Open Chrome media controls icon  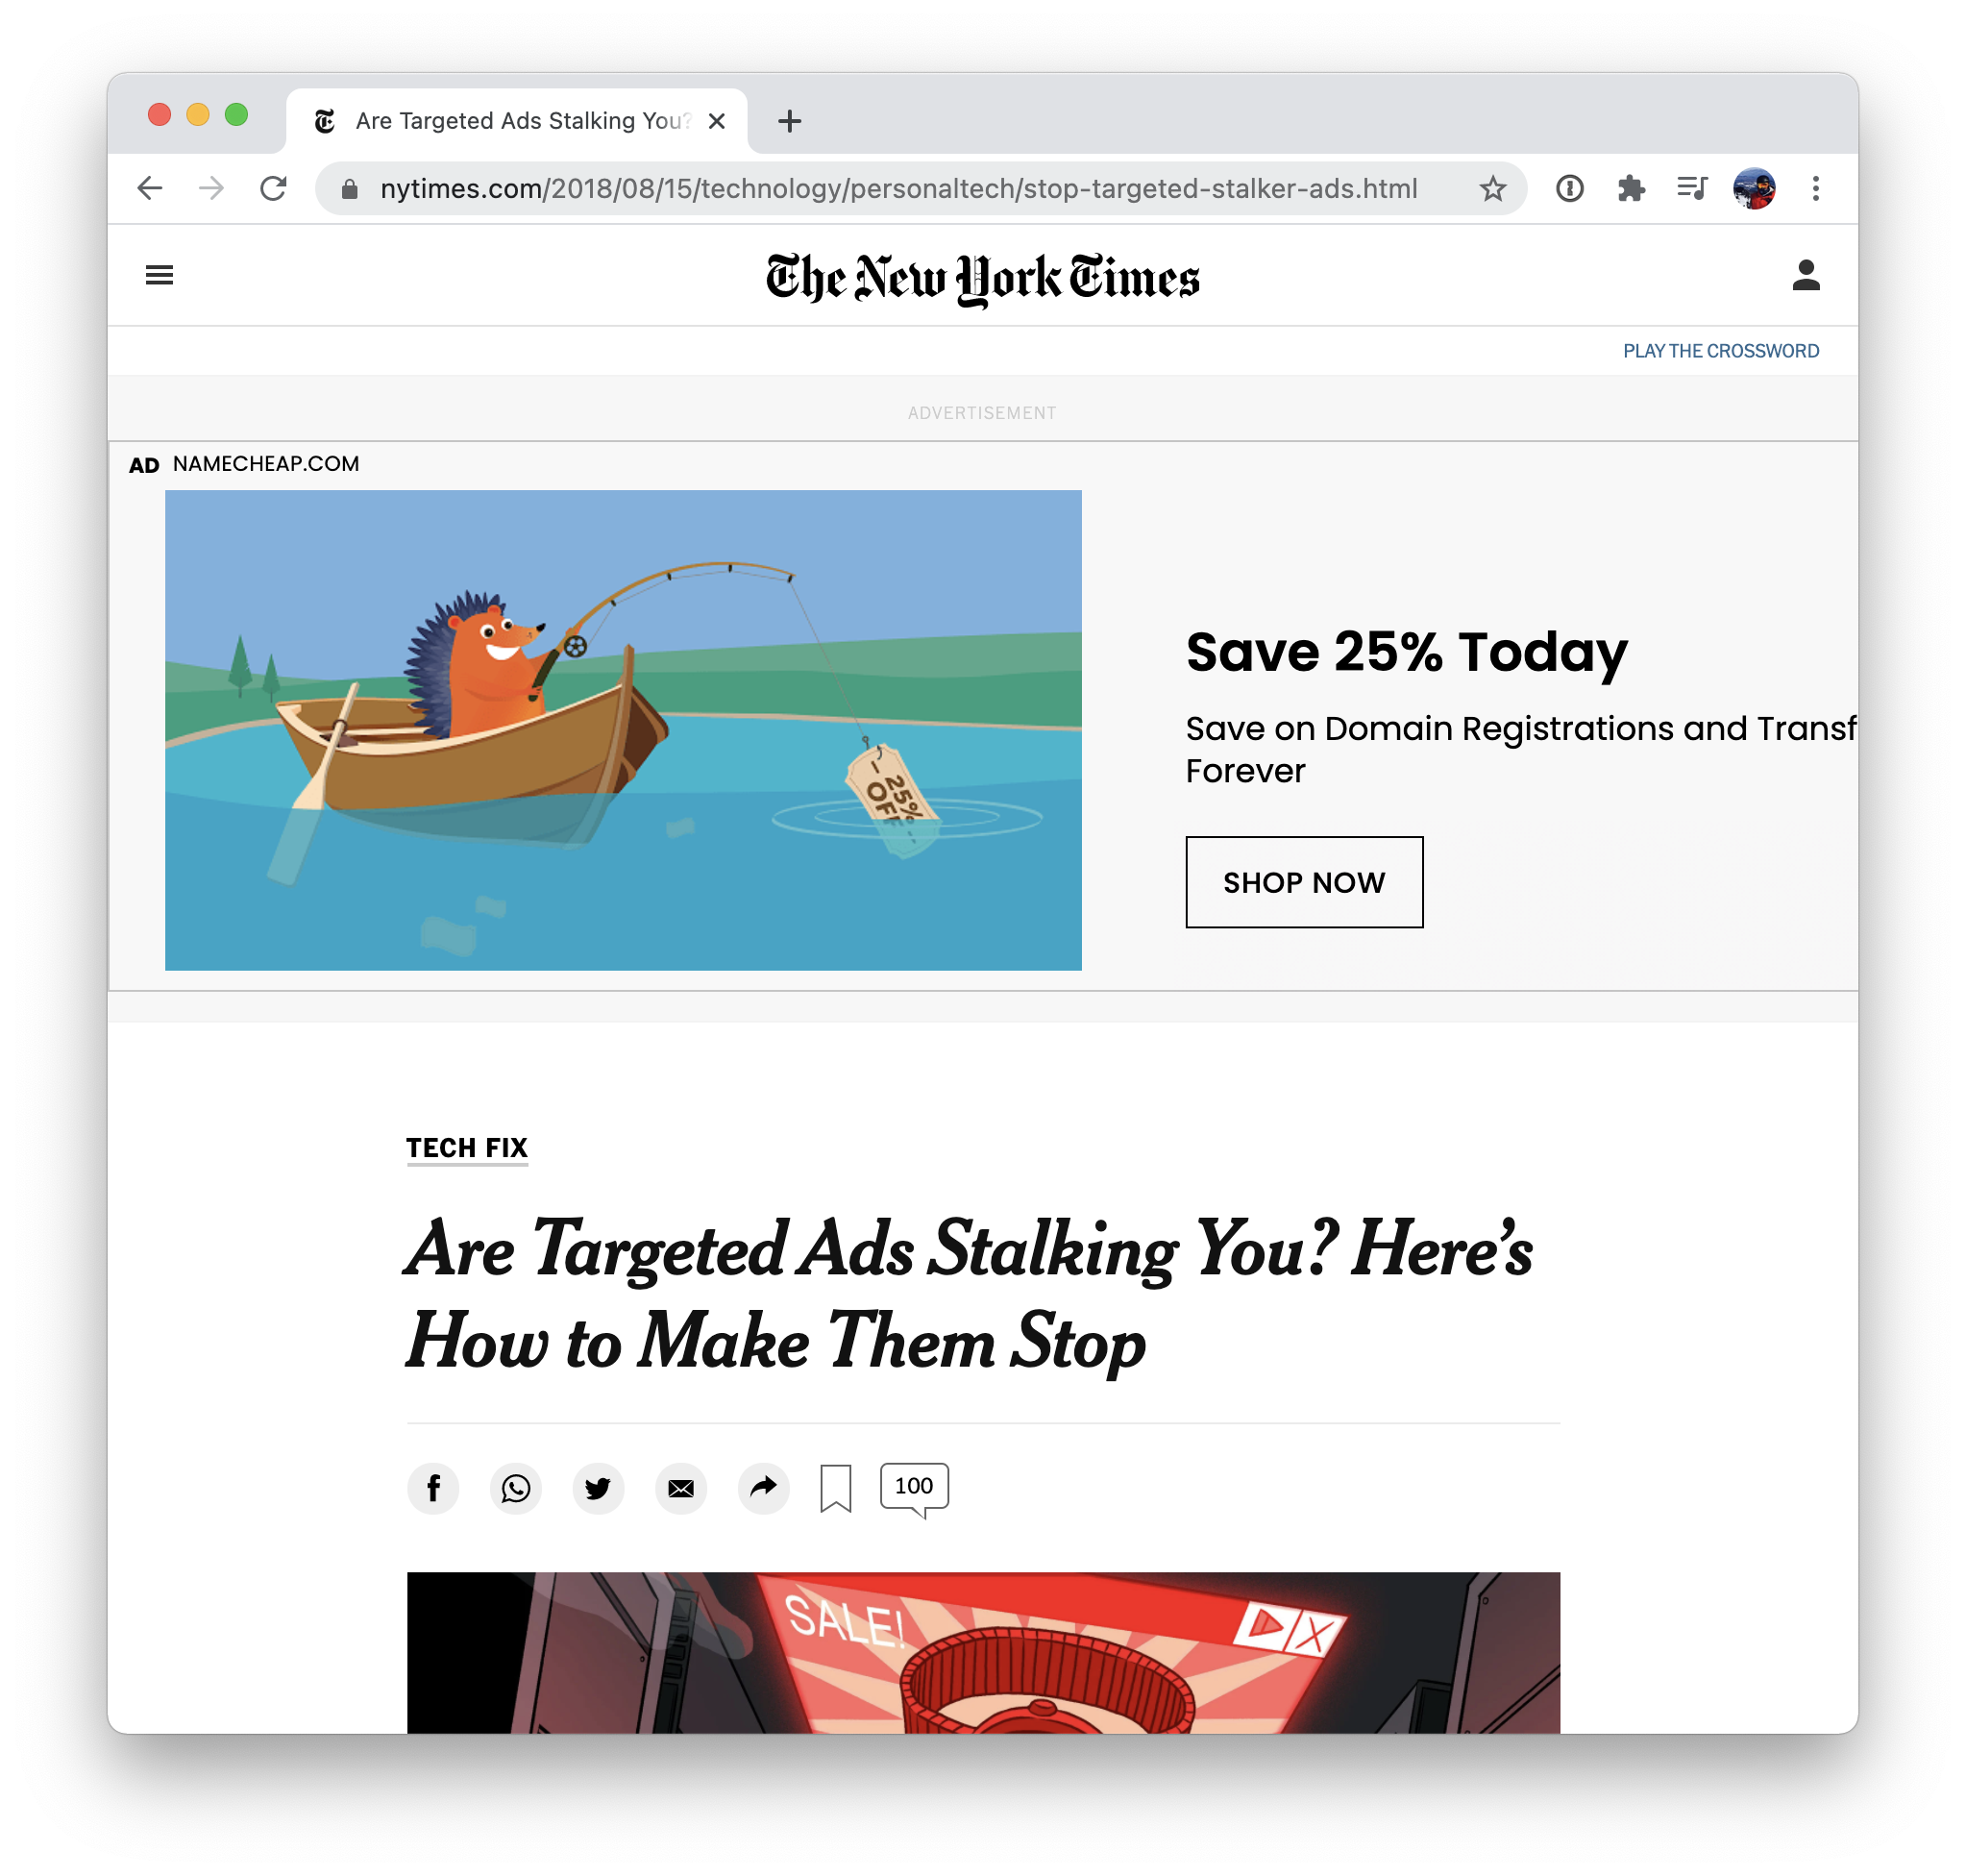pos(1692,188)
